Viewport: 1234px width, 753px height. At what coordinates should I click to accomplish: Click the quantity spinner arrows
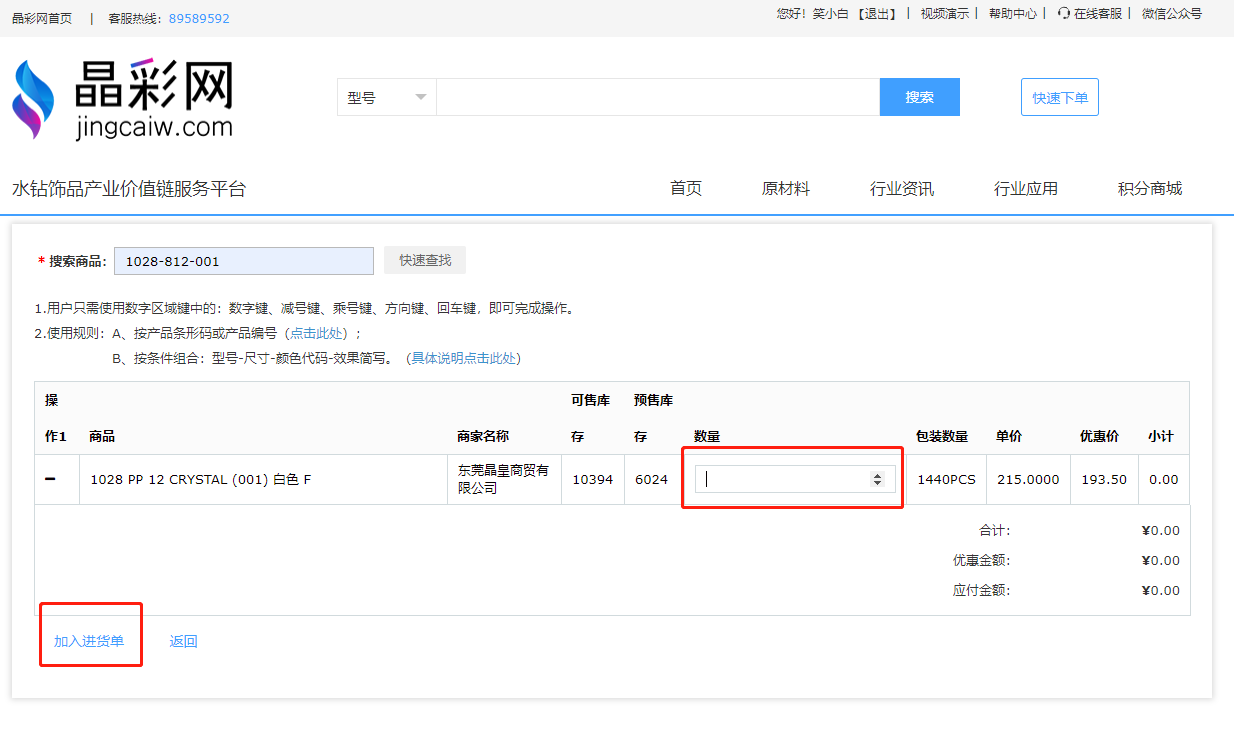click(877, 479)
